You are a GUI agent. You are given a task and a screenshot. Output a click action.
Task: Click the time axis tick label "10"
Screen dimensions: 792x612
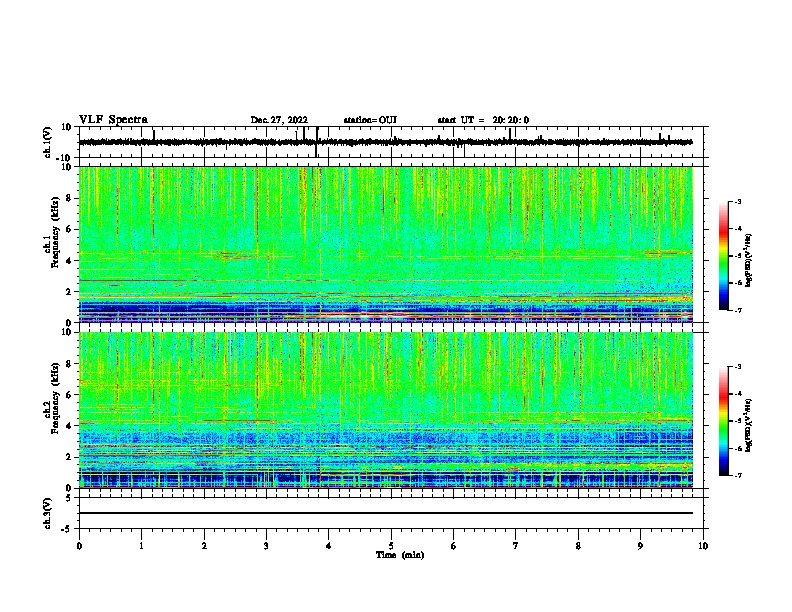(x=703, y=546)
